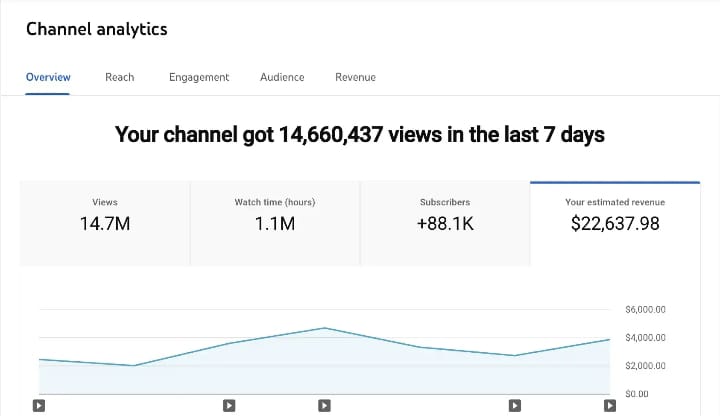720x416 pixels.
Task: Click the 14,660,437 views summary headline
Action: click(x=360, y=134)
